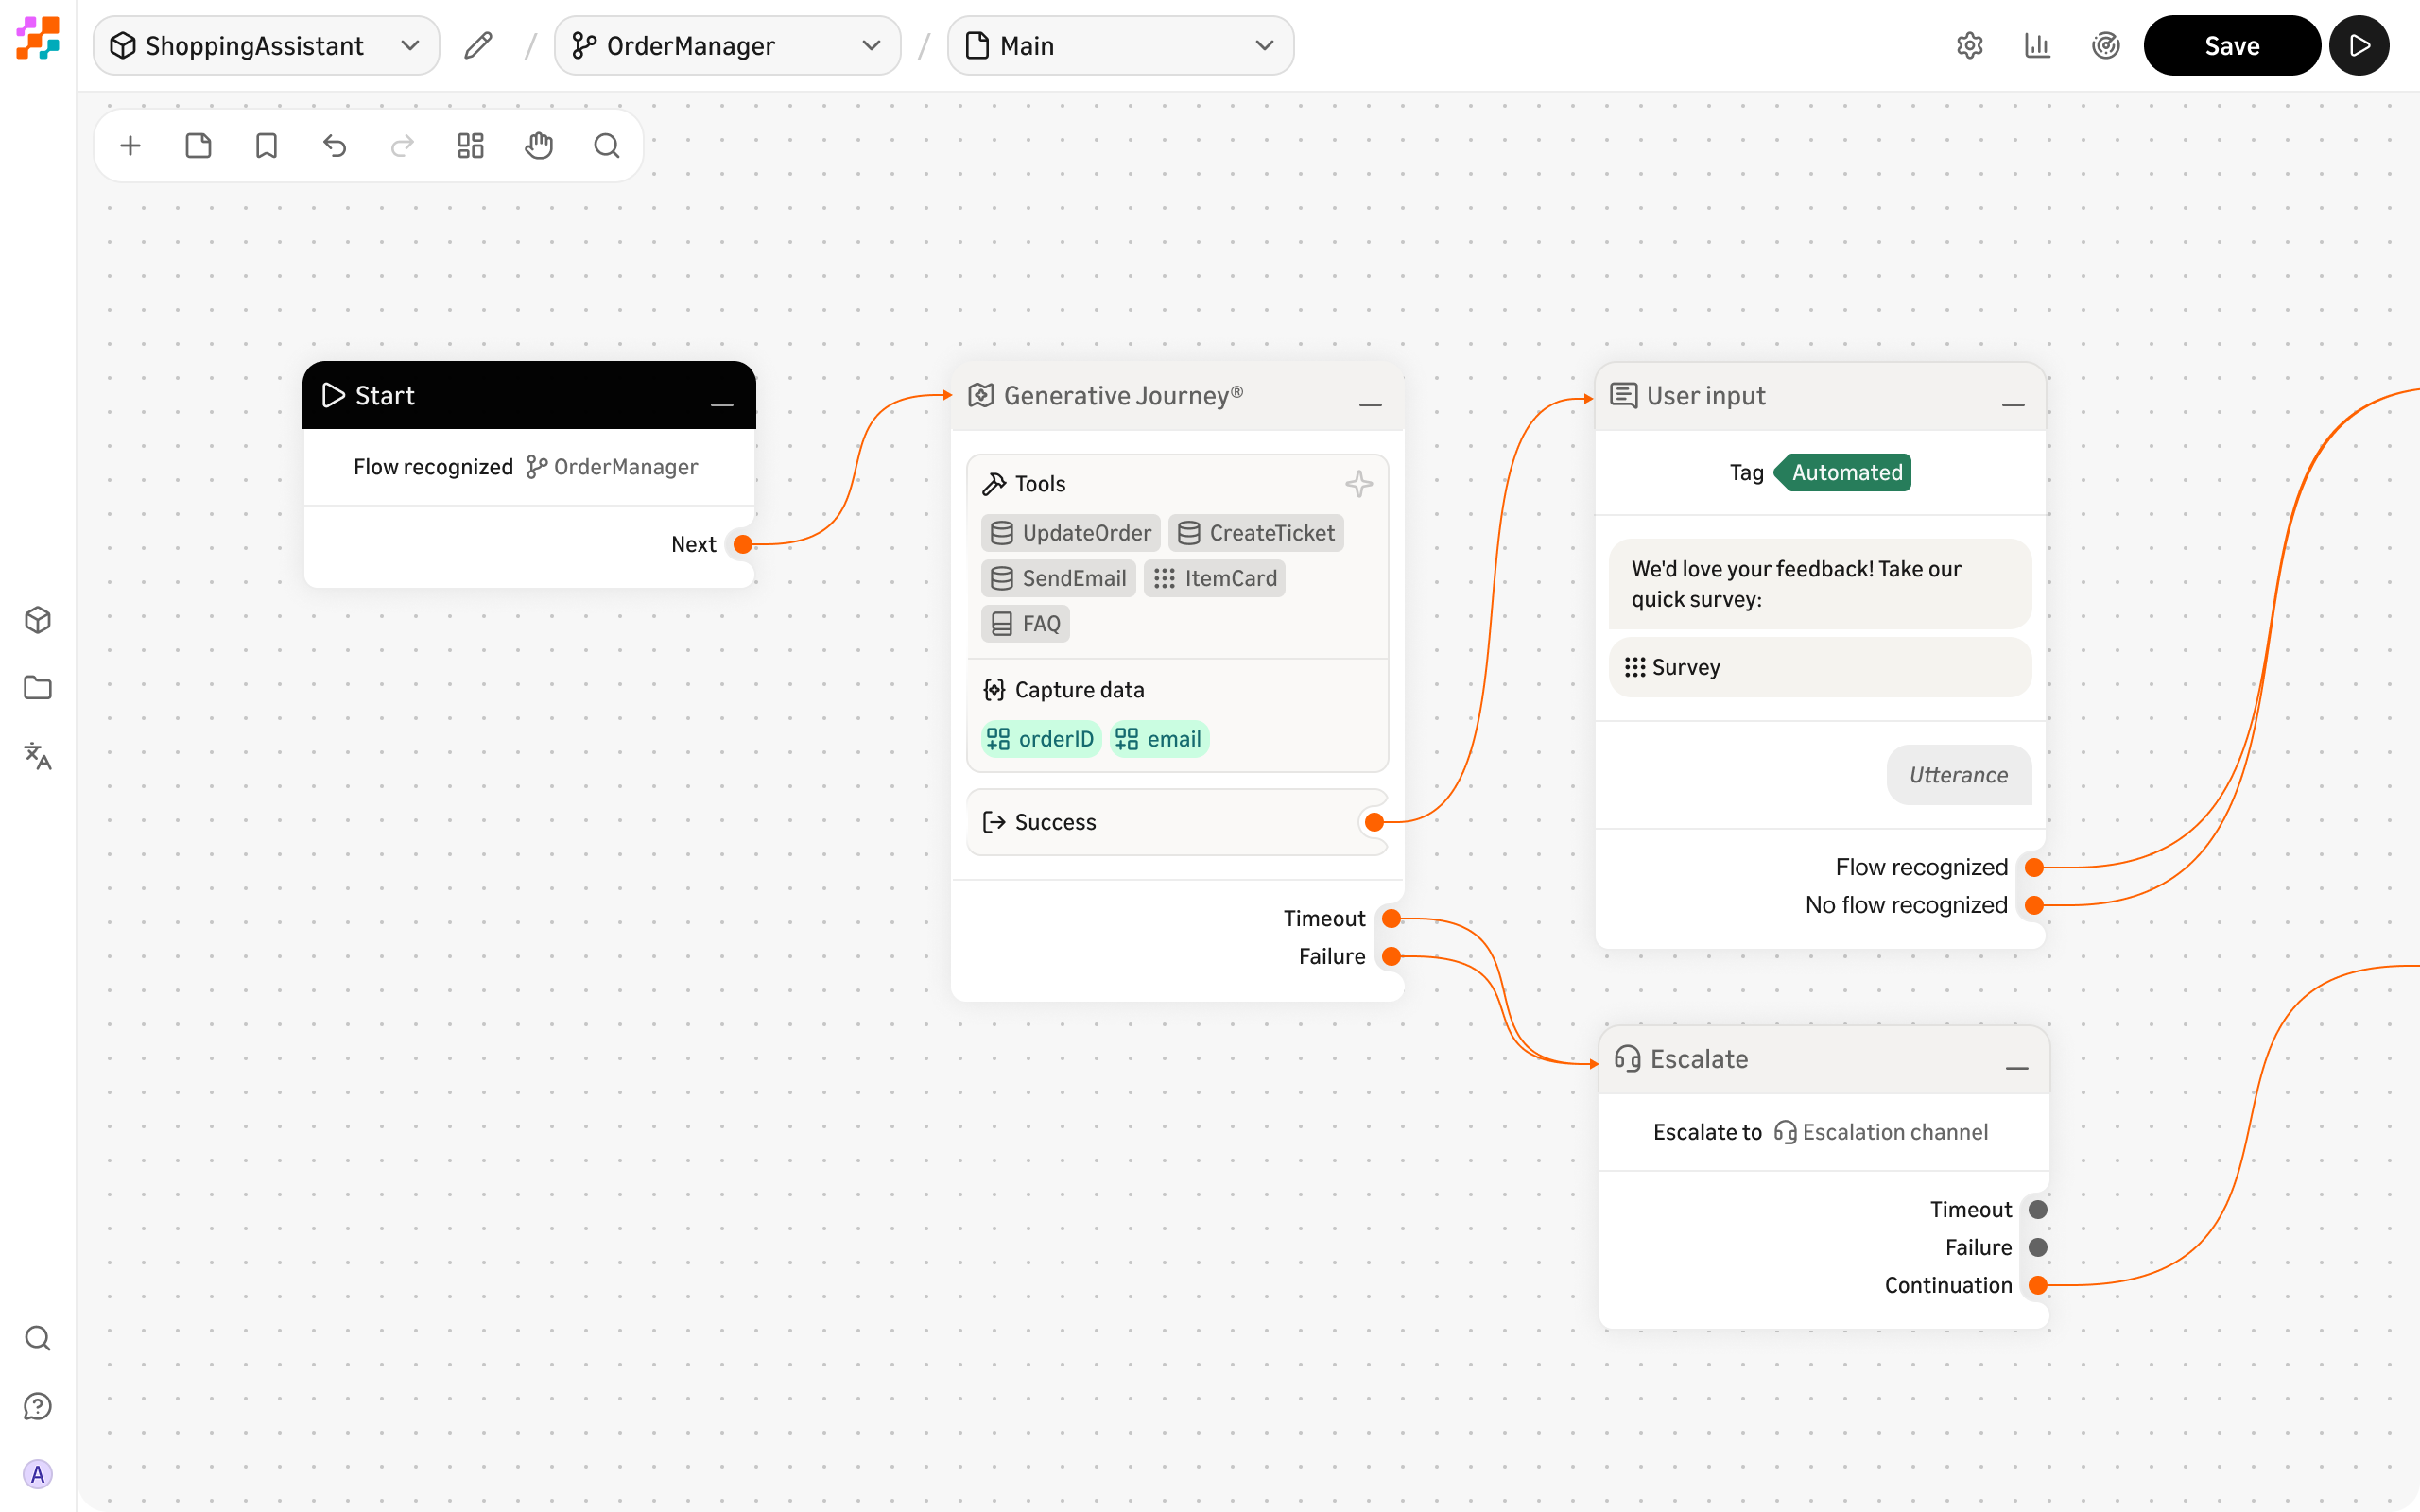Viewport: 2420px width, 1512px height.
Task: Open help chat icon in left sidebar
Action: coord(38,1406)
